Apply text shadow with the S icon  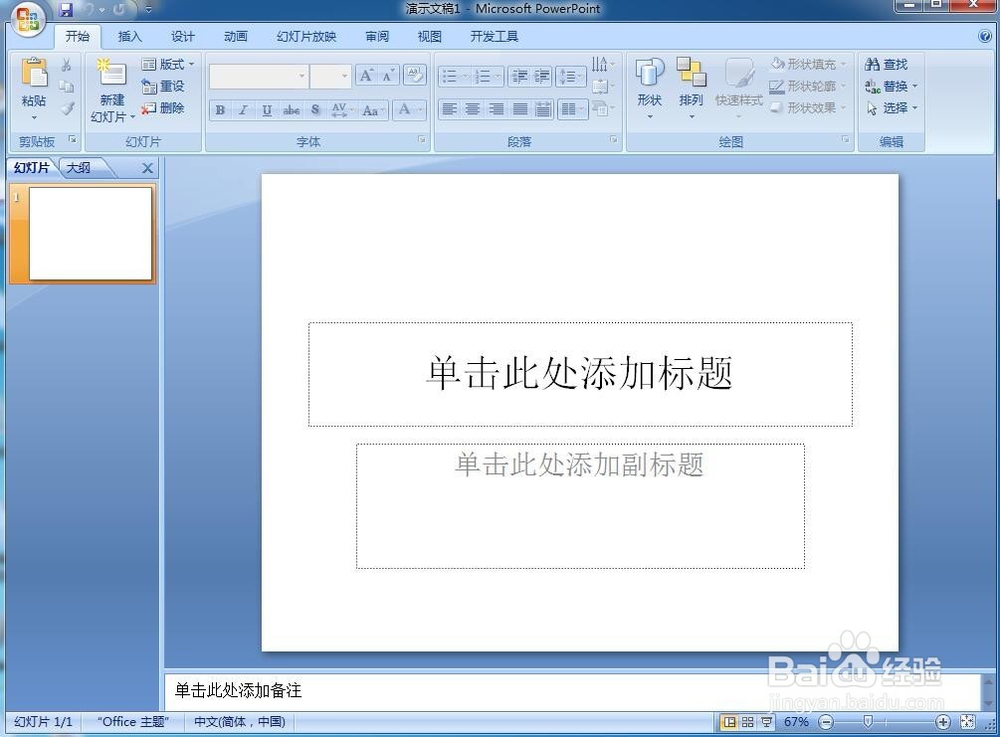pos(315,110)
